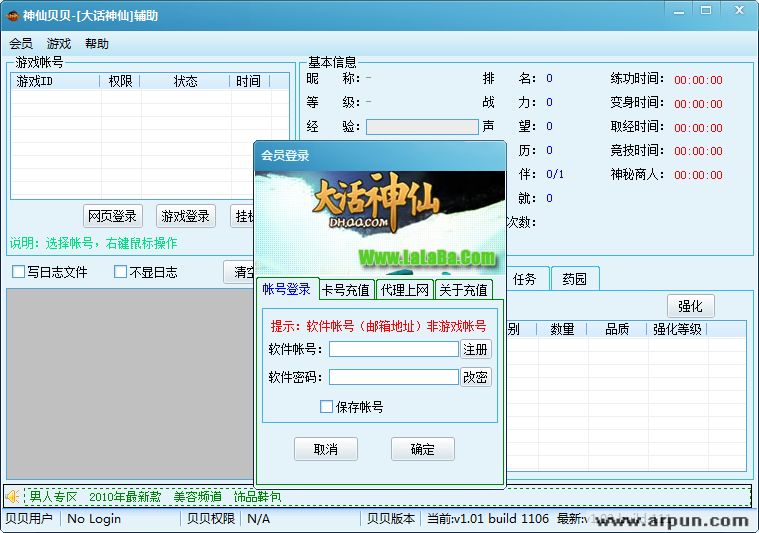This screenshot has width=759, height=533.
Task: Click the No Login status text
Action: point(94,518)
